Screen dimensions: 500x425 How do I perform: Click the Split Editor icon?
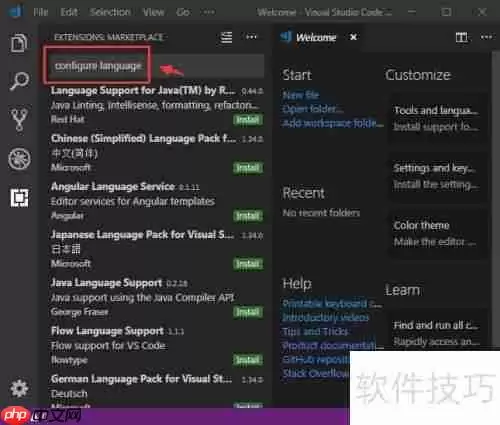tap(461, 37)
